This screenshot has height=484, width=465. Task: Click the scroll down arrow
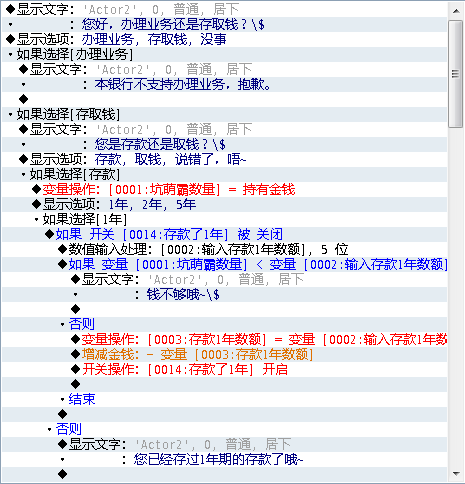456,473
